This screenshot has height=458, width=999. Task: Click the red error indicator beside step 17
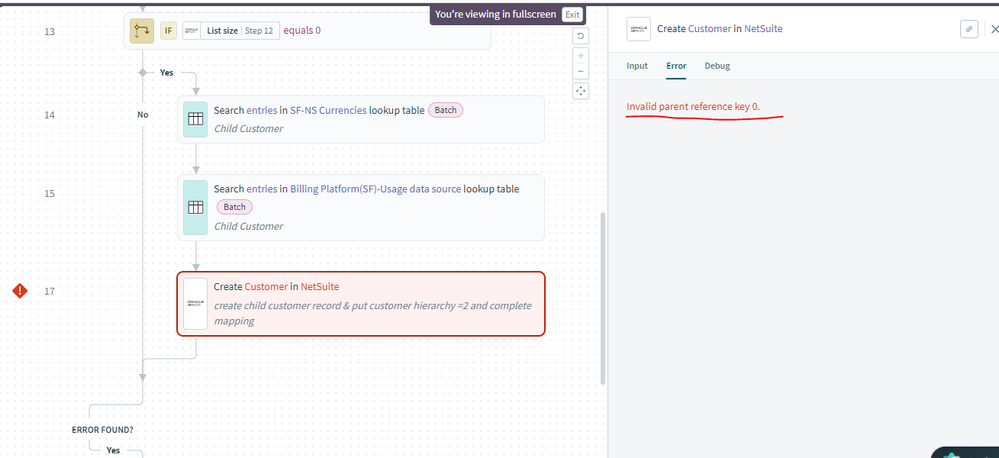click(19, 291)
